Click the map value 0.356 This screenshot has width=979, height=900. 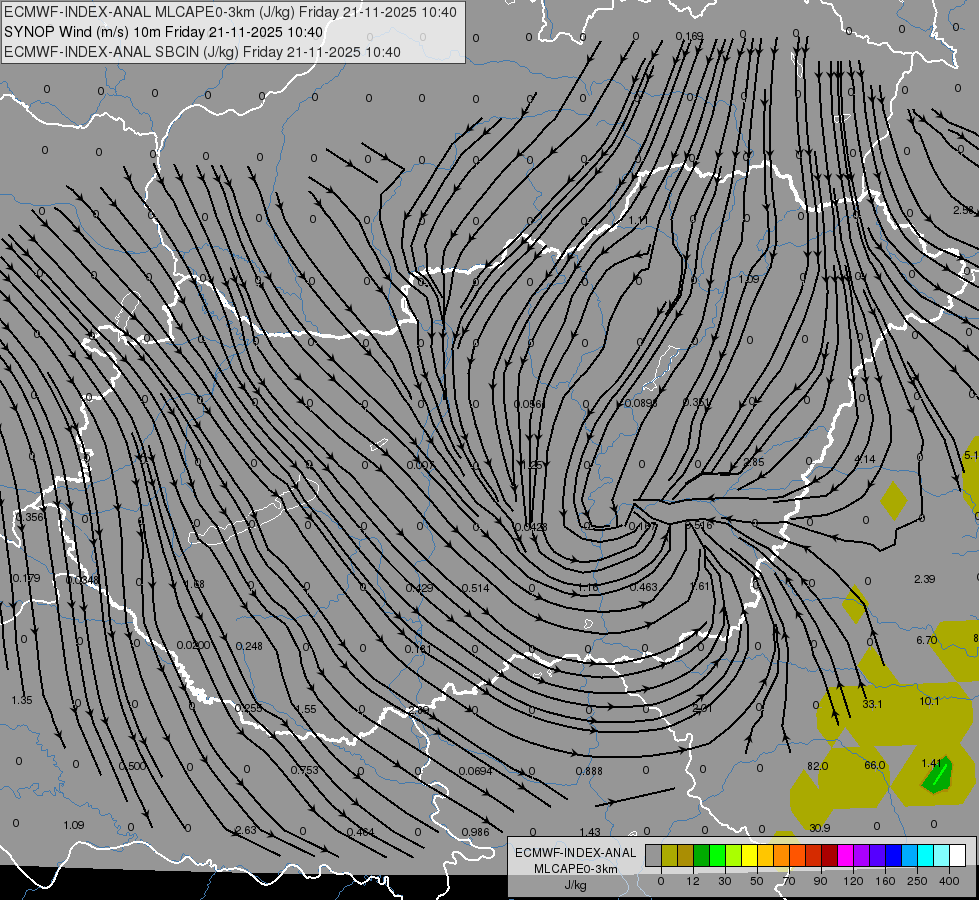(30, 517)
